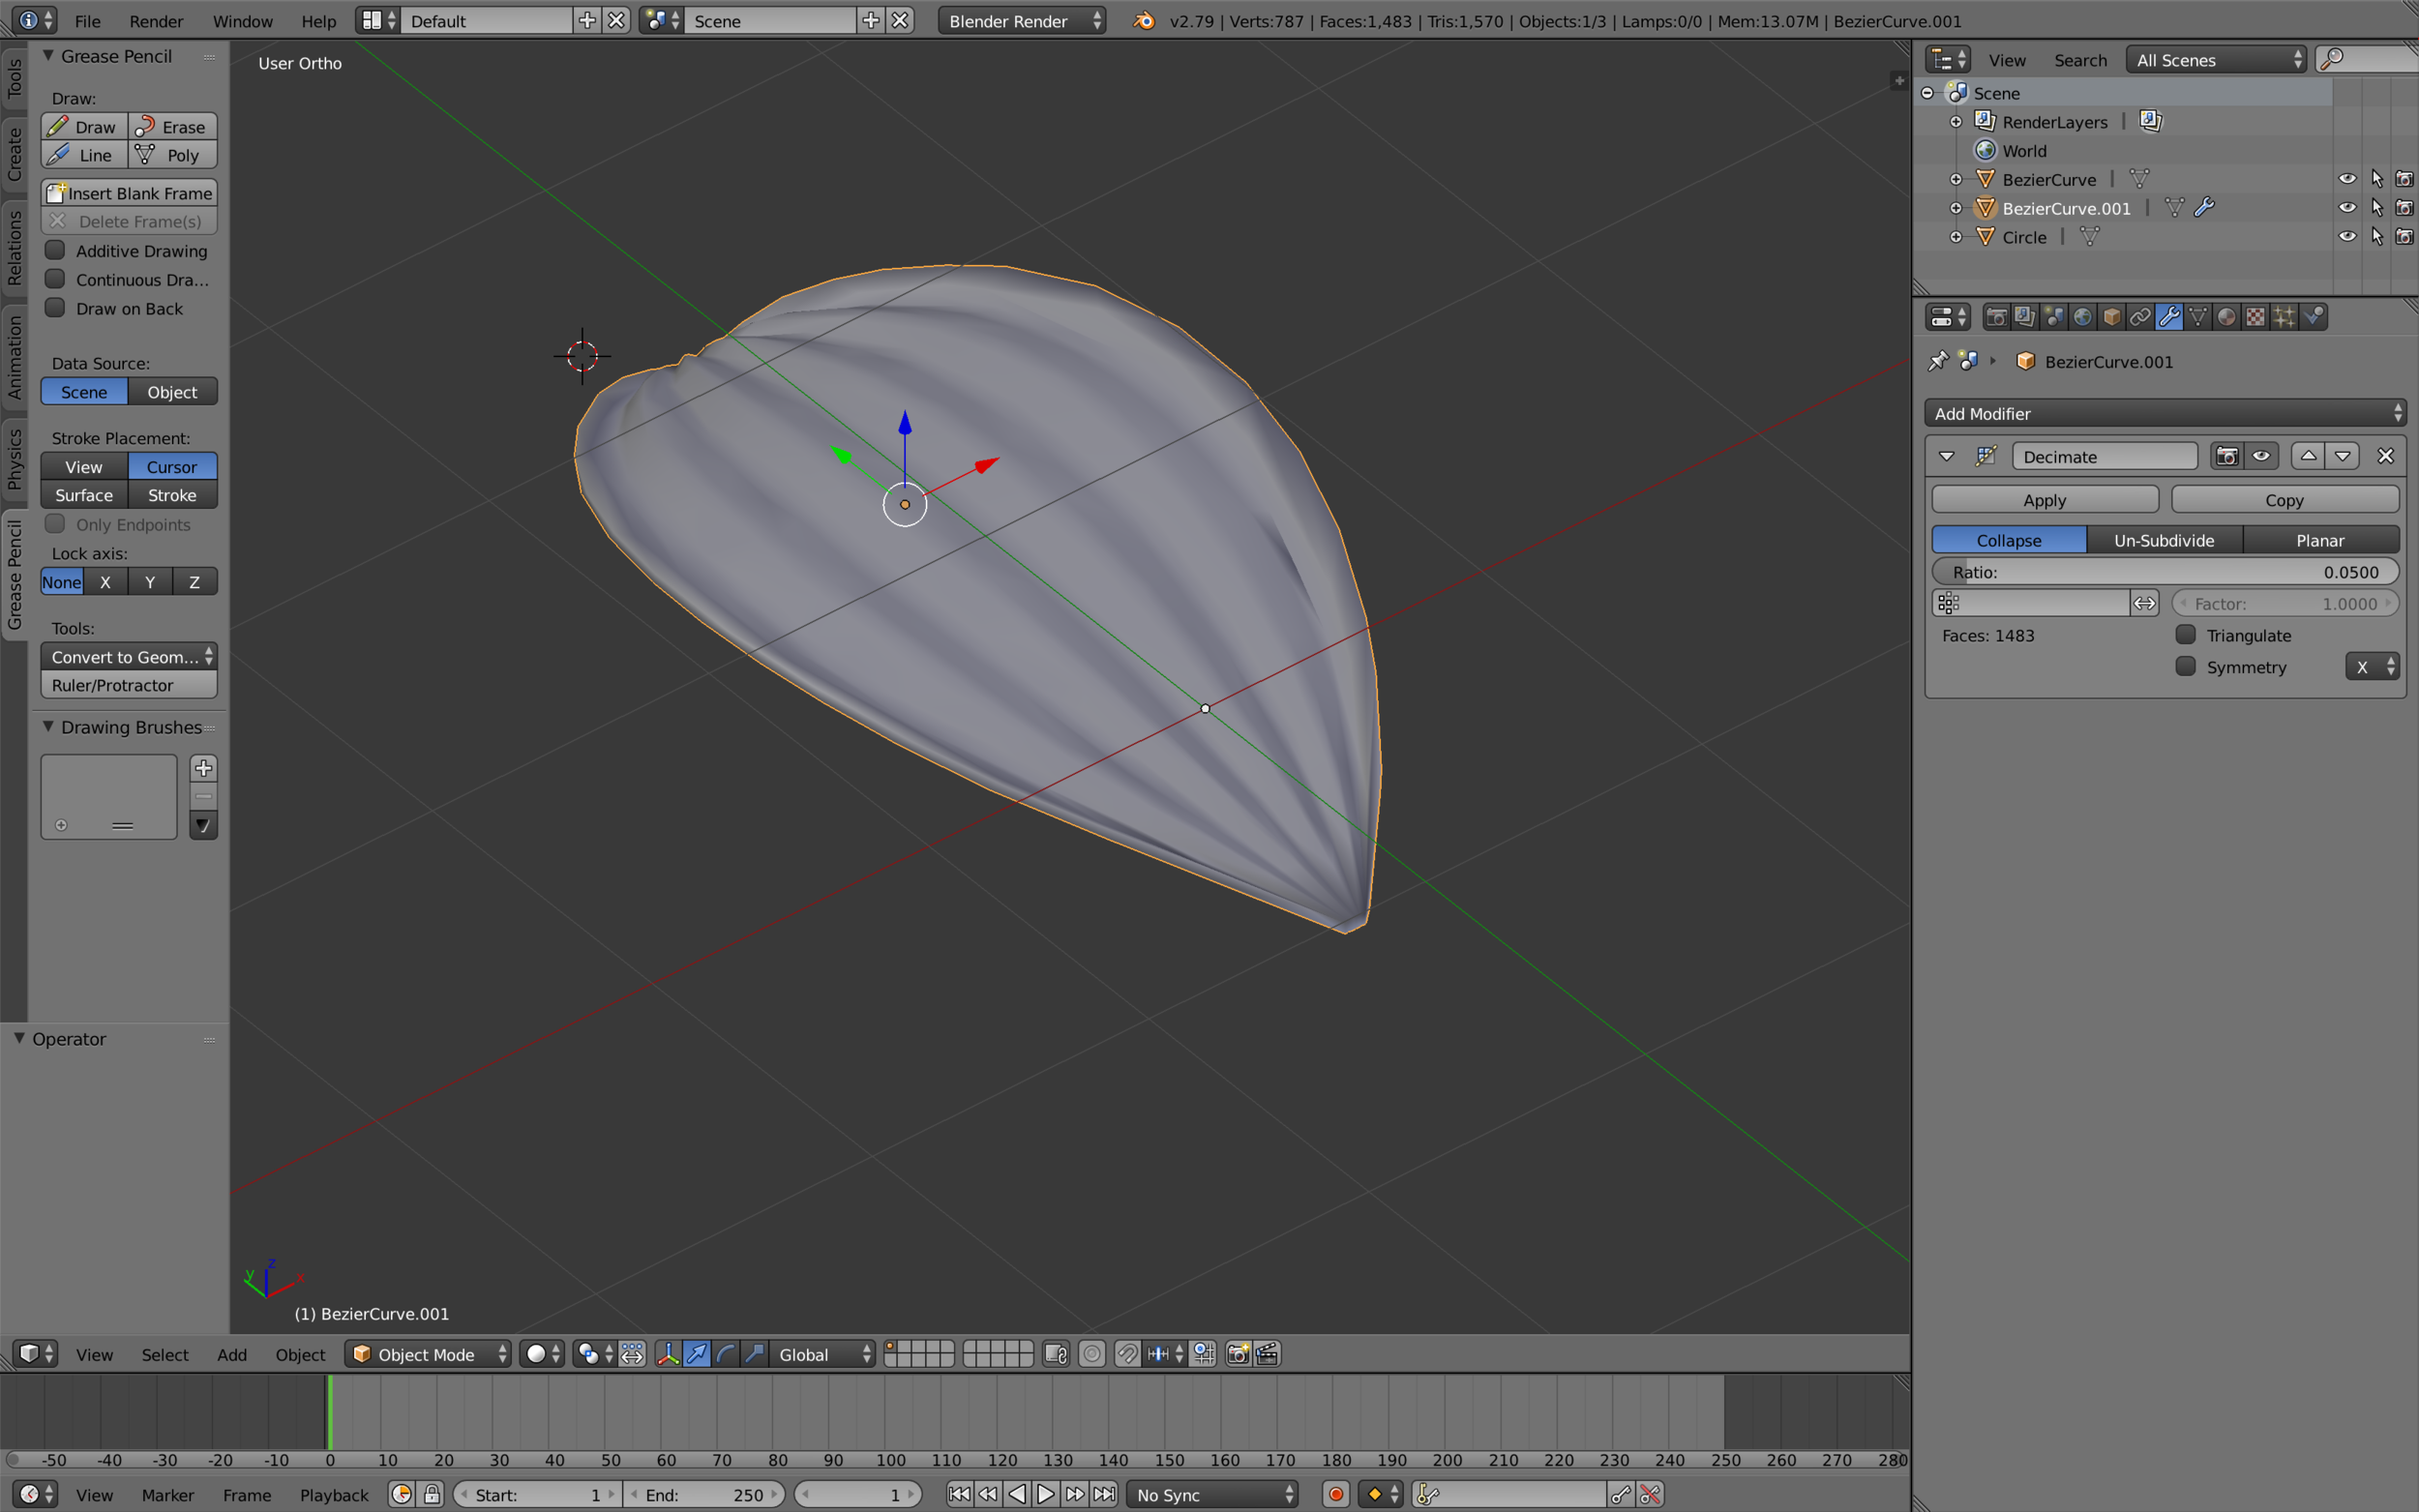2419x1512 pixels.
Task: Enable the Triangulate checkbox
Action: 2186,635
